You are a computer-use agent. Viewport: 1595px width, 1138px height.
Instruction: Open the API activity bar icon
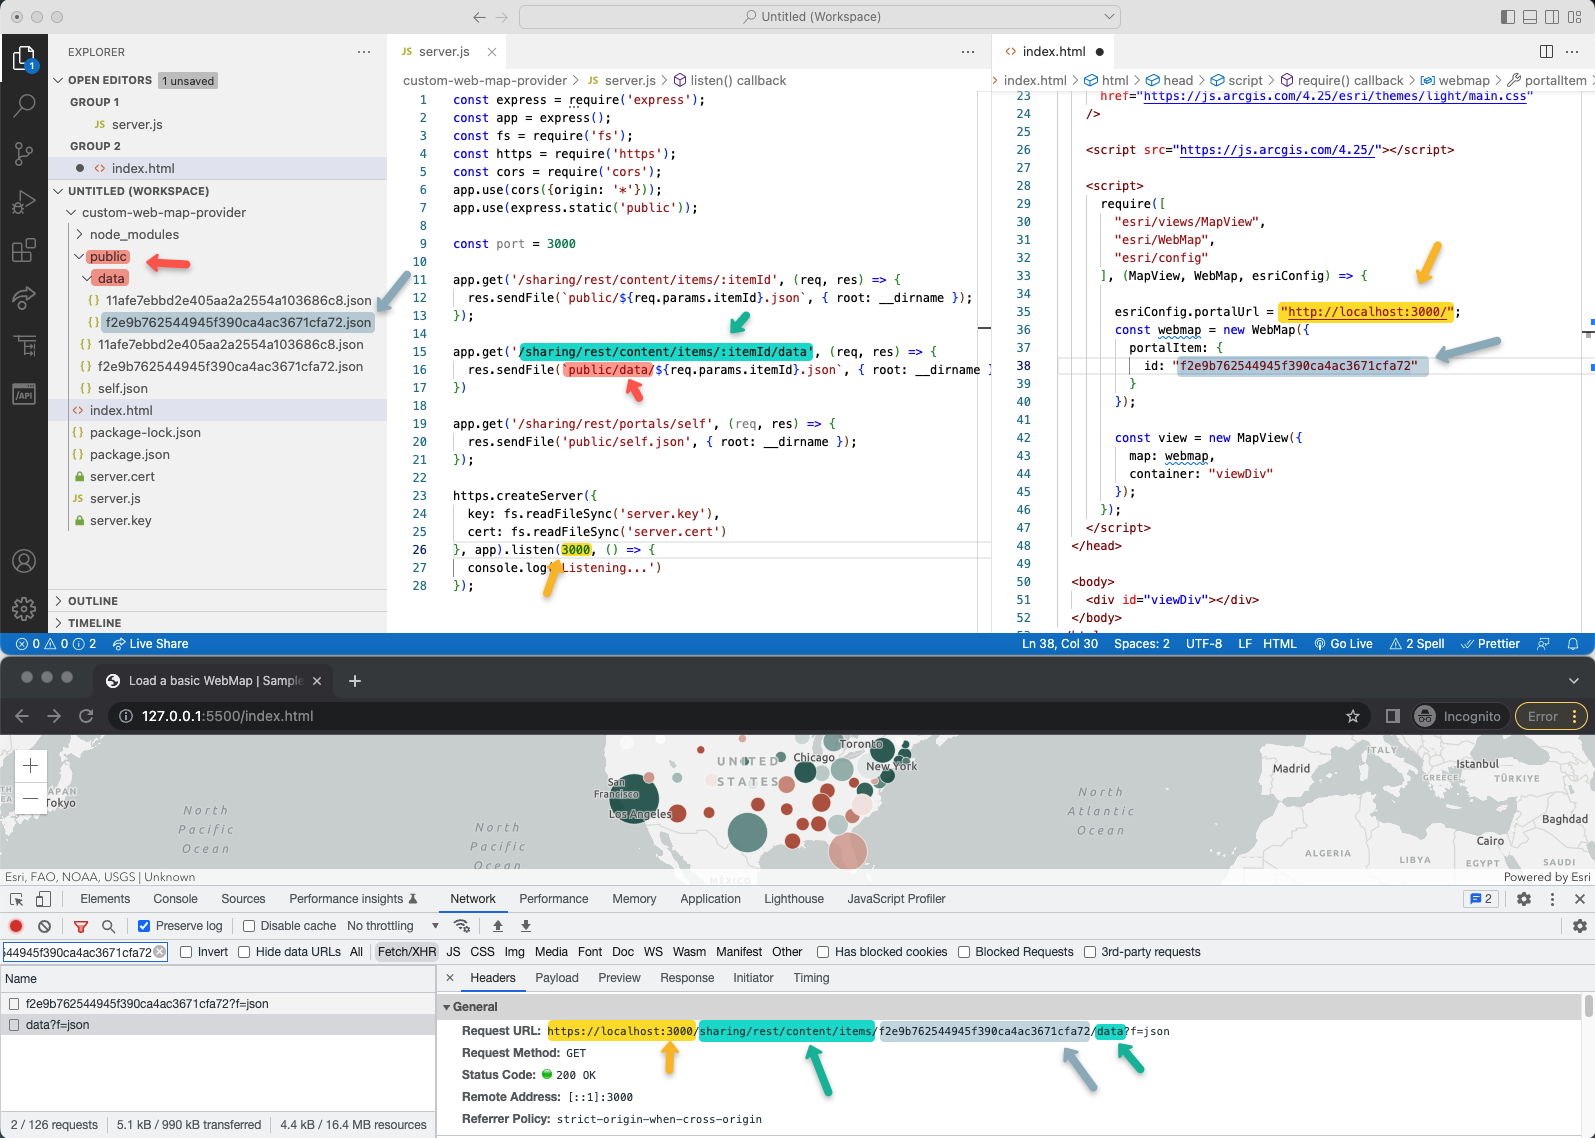[x=24, y=394]
